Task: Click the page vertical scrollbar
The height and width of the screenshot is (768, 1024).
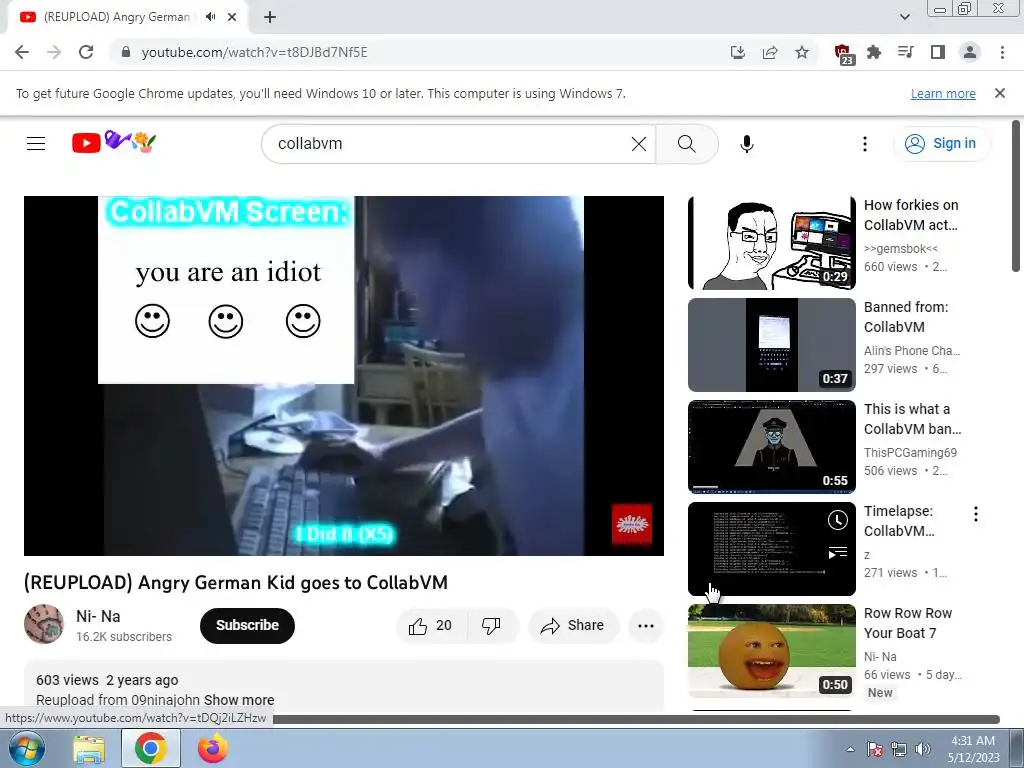Action: pos(1016,196)
